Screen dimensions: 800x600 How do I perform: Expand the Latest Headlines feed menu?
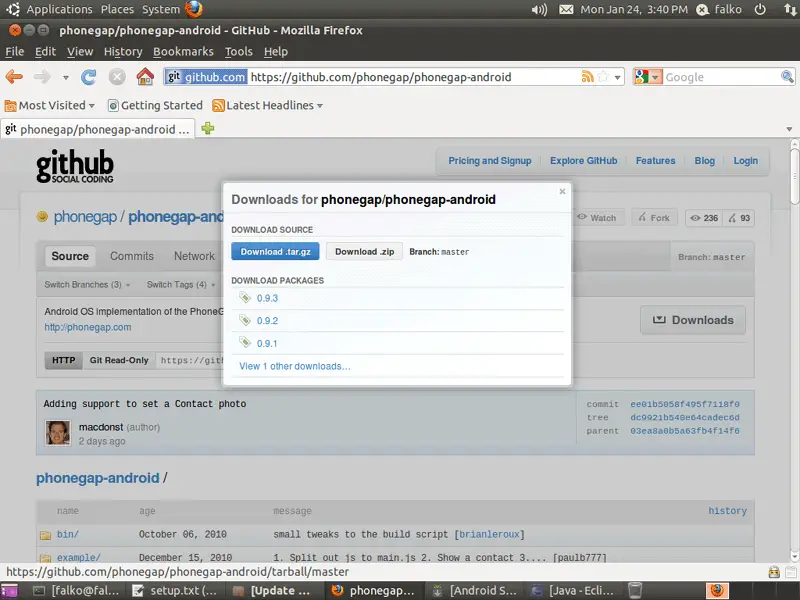[268, 106]
